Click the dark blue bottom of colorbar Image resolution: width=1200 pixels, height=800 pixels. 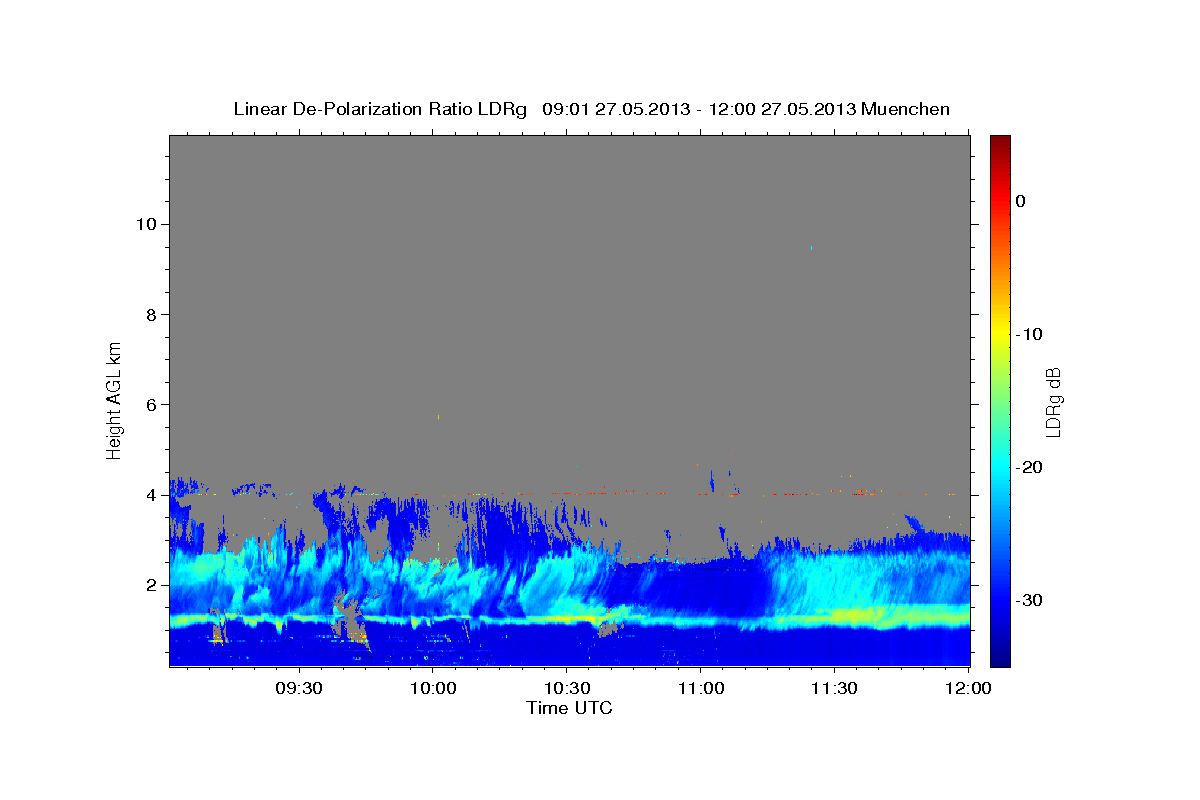point(1000,659)
